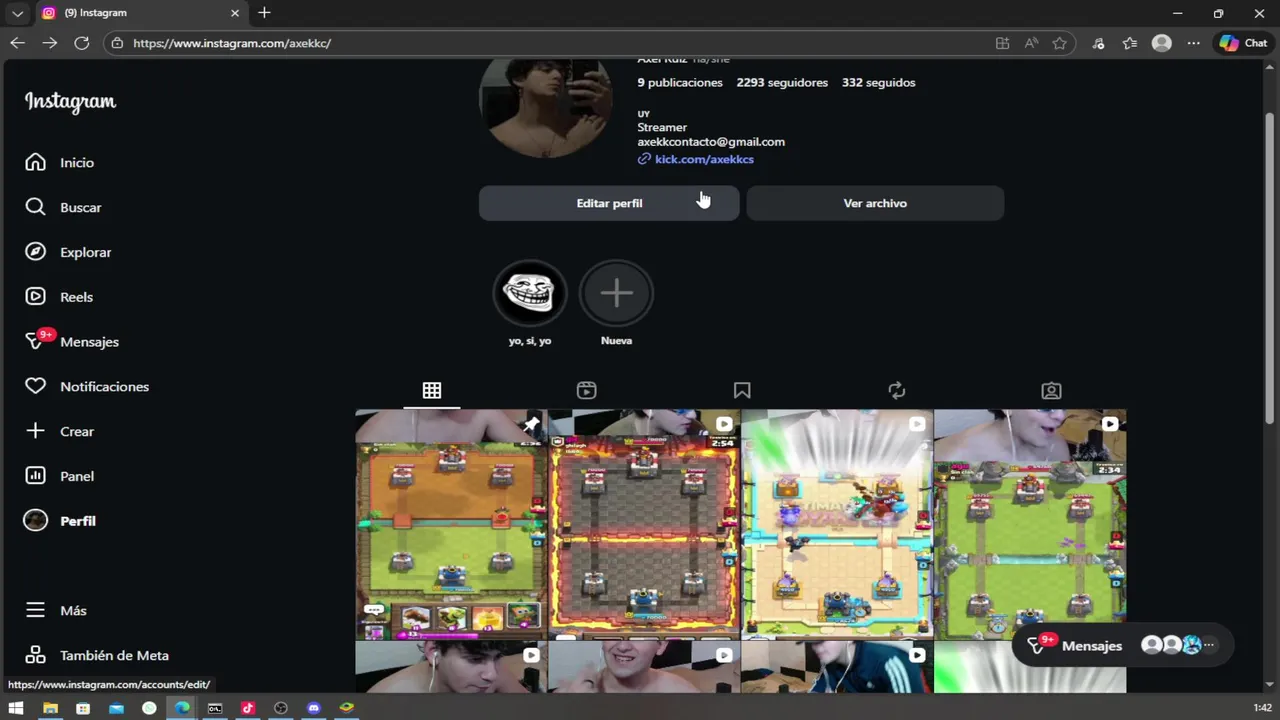Click the Read aloud icon
Viewport: 1280px width, 720px height.
1031,43
